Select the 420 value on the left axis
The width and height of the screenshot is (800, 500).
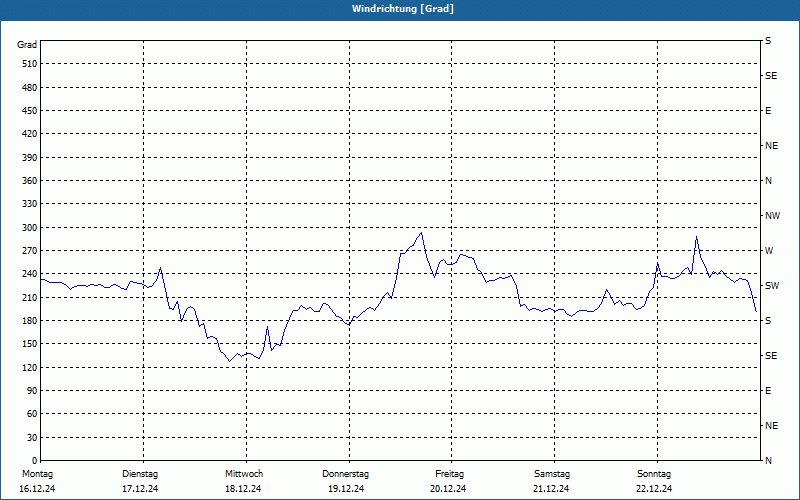pos(30,134)
